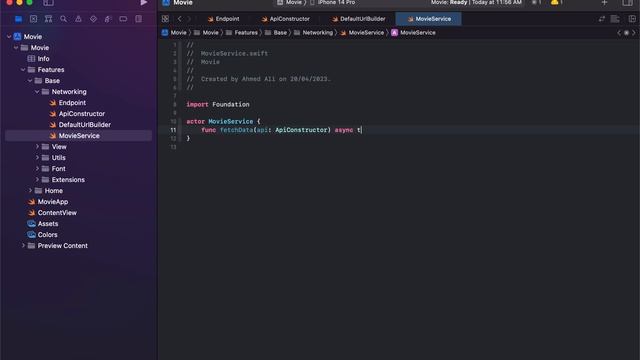Toggle code review changes icon

pyautogui.click(x=602, y=19)
